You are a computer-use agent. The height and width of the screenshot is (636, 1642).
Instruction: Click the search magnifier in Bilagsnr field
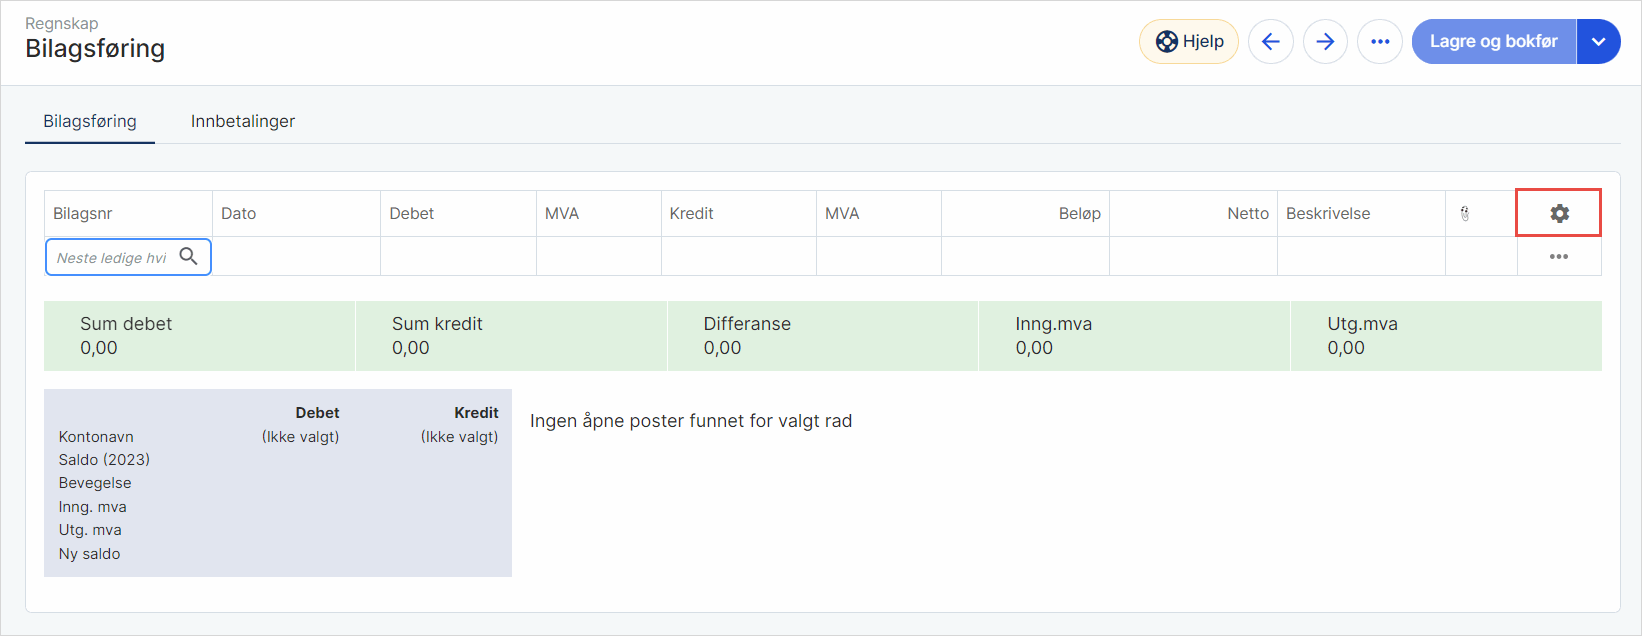(188, 256)
